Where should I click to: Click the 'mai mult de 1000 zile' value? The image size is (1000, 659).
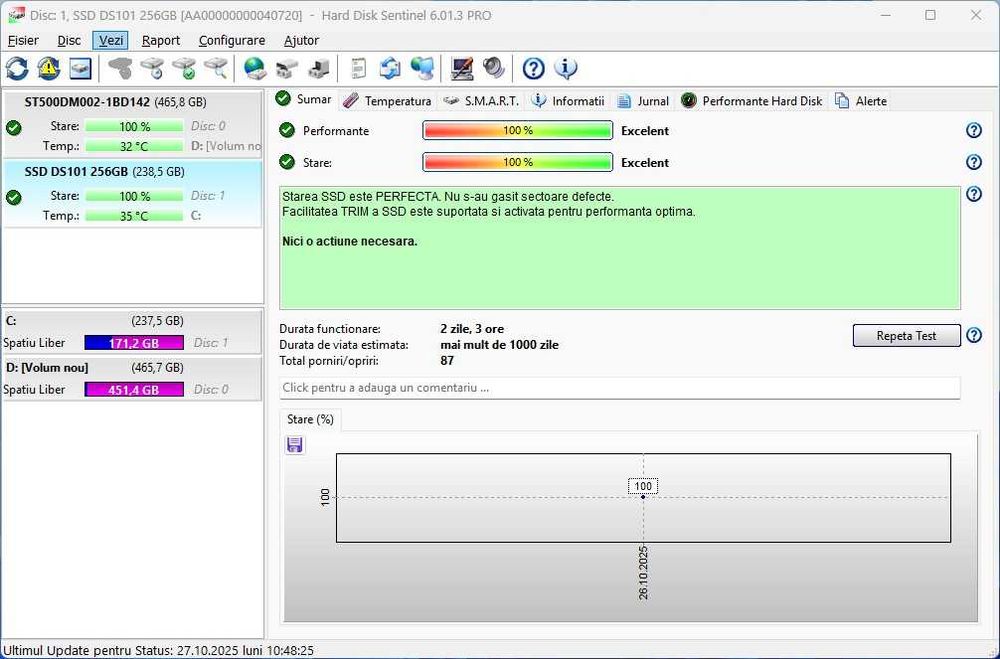(x=499, y=345)
